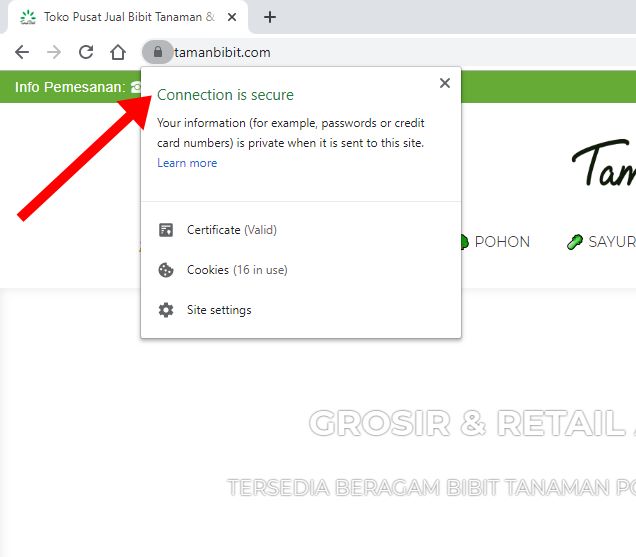
Task: Click the tab favicon of the site
Action: pos(28,17)
